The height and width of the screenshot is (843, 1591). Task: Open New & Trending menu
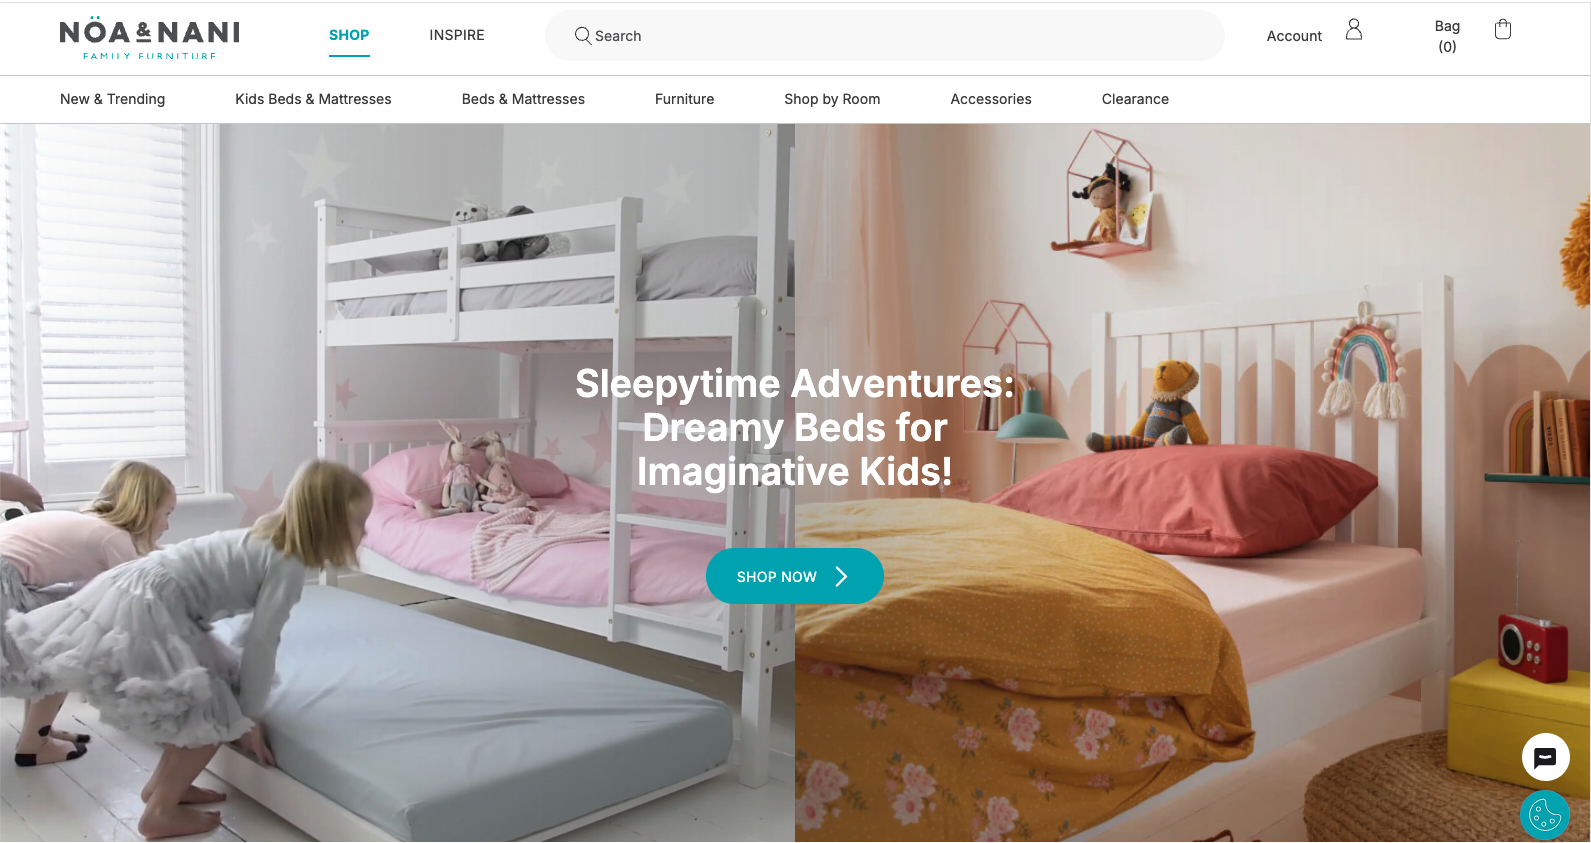click(x=112, y=99)
